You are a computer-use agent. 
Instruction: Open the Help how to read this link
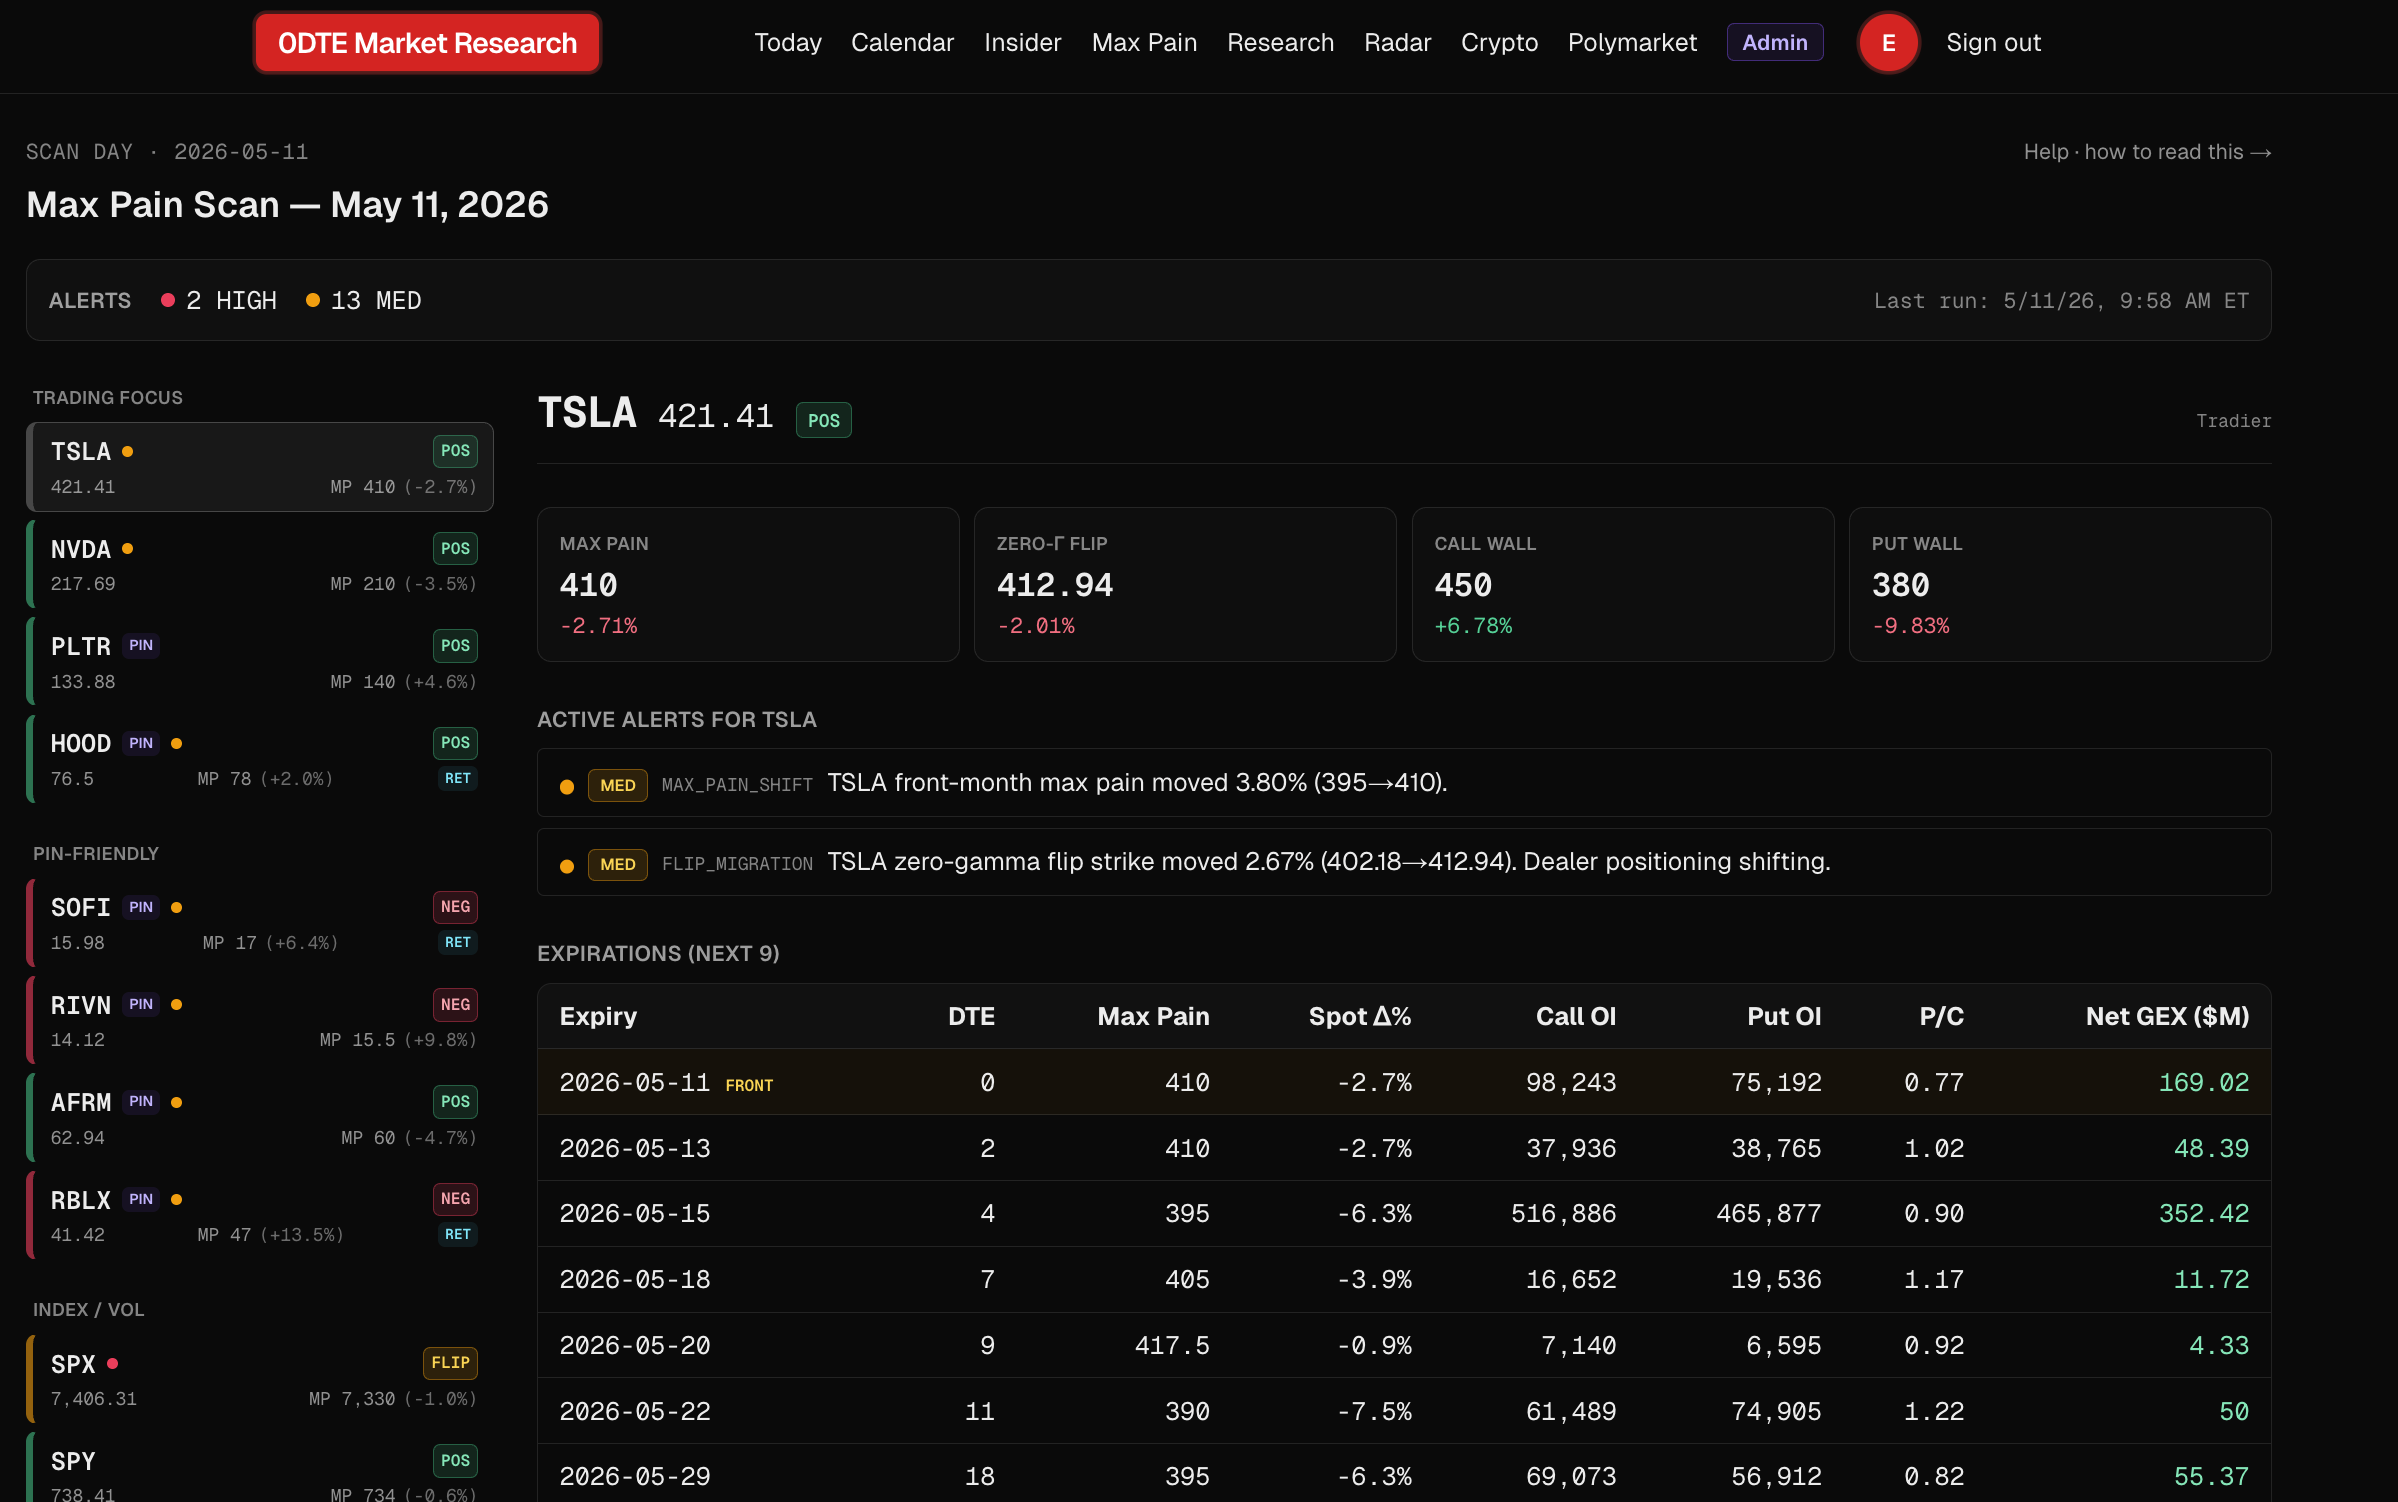(x=2147, y=152)
